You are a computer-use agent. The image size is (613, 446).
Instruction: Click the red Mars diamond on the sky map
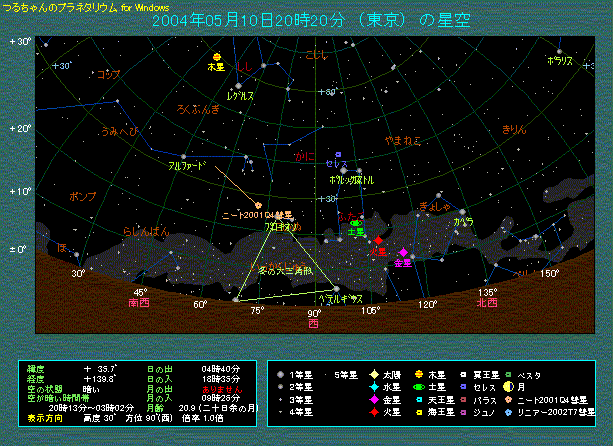tap(379, 242)
